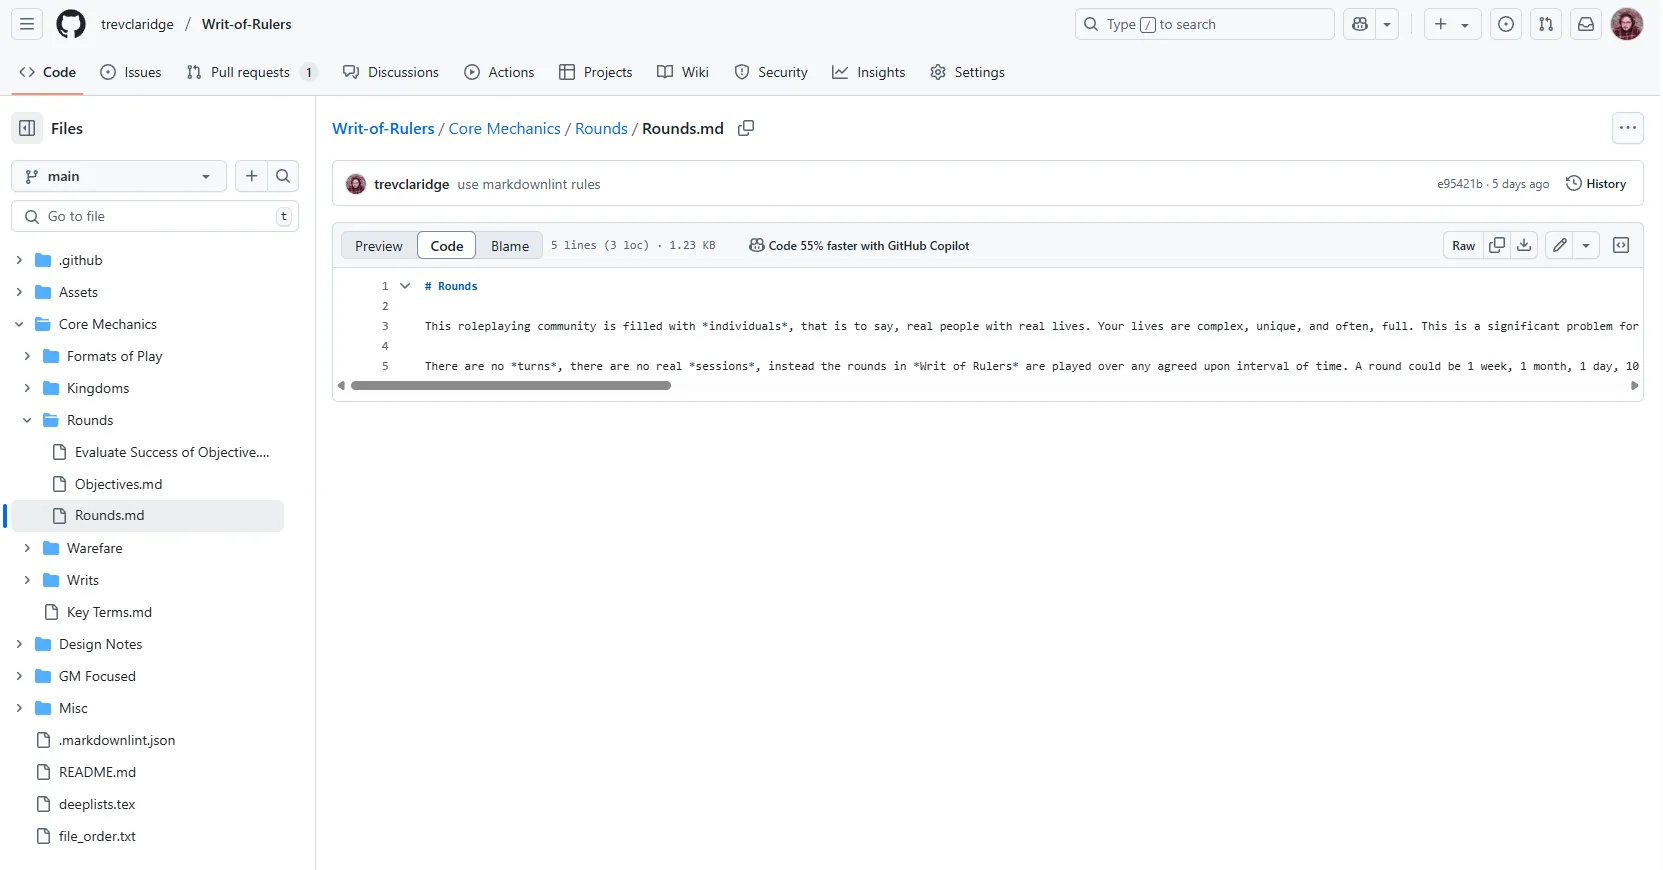Open the notifications inbox
The width and height of the screenshot is (1663, 870).
1586,24
